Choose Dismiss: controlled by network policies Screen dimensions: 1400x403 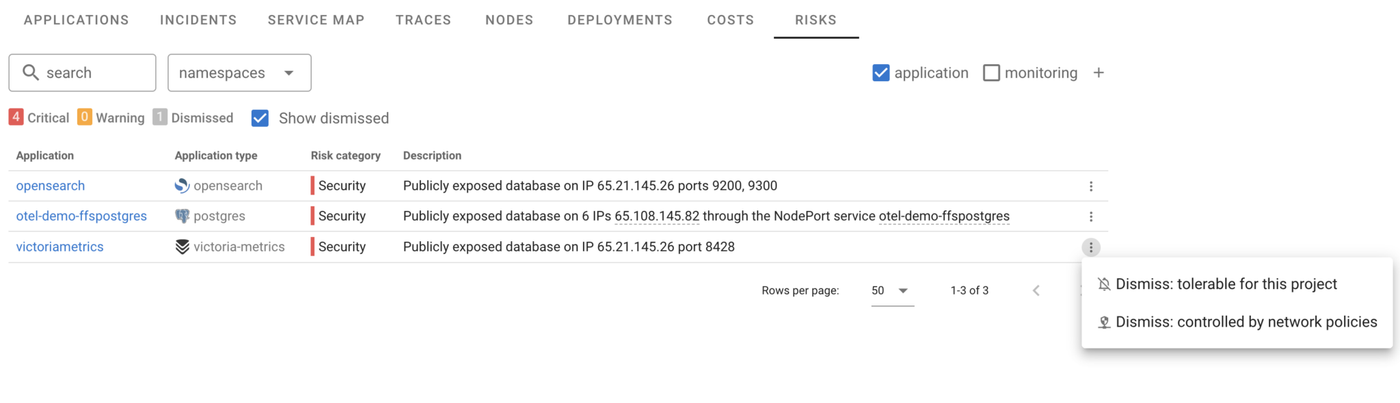pyautogui.click(x=1246, y=322)
